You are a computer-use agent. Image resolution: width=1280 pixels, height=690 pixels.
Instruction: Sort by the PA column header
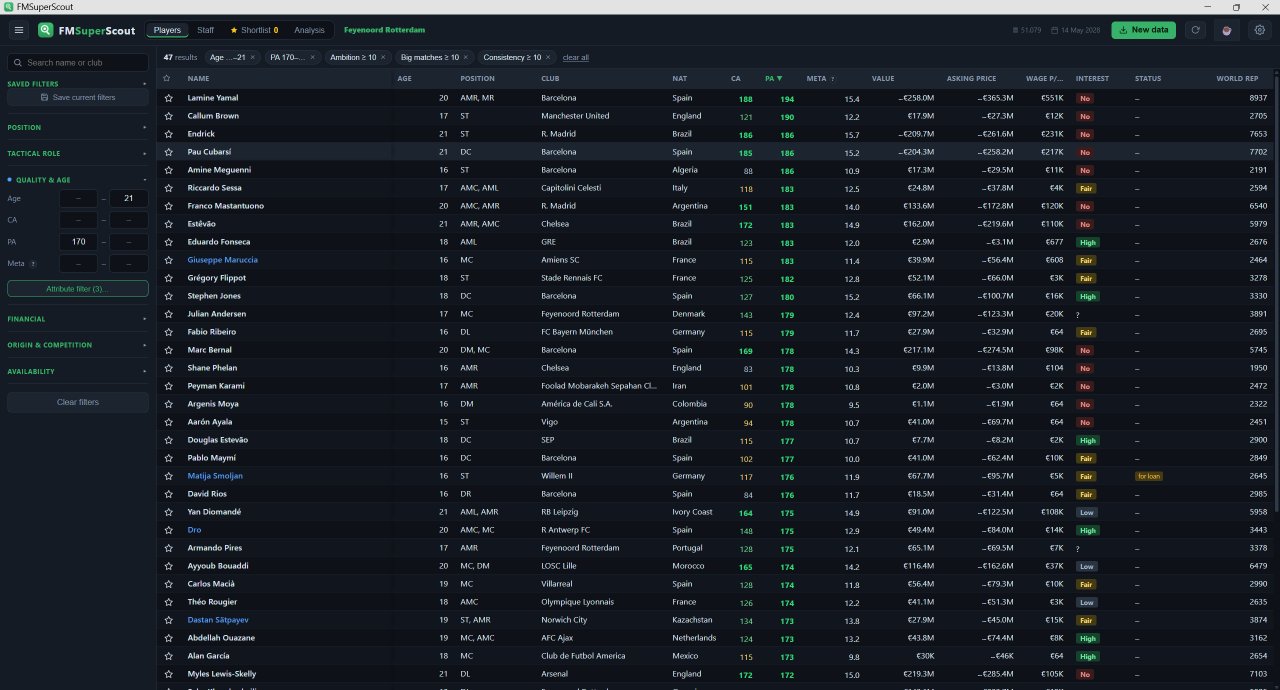[773, 78]
